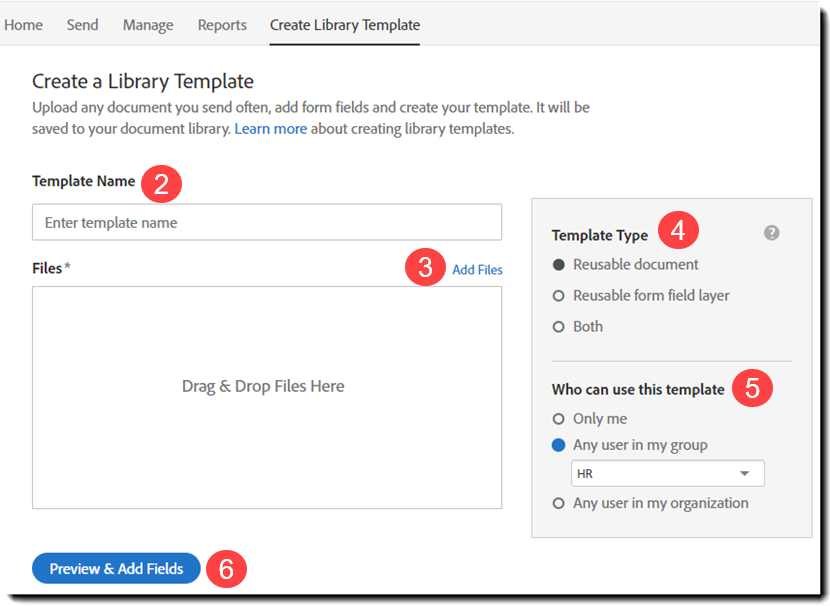
Task: Click the red numbered badge 6
Action: click(226, 568)
